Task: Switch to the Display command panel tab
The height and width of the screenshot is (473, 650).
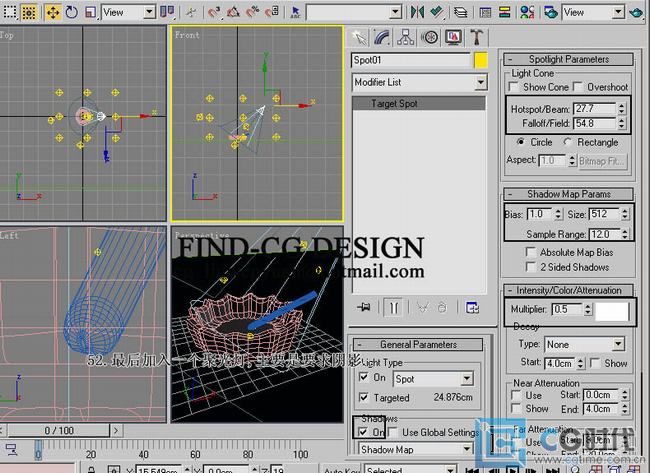Action: [453, 38]
